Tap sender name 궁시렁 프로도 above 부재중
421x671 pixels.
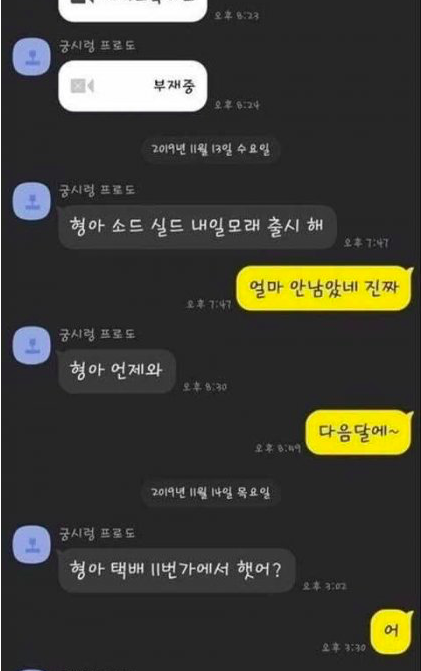pyautogui.click(x=97, y=46)
